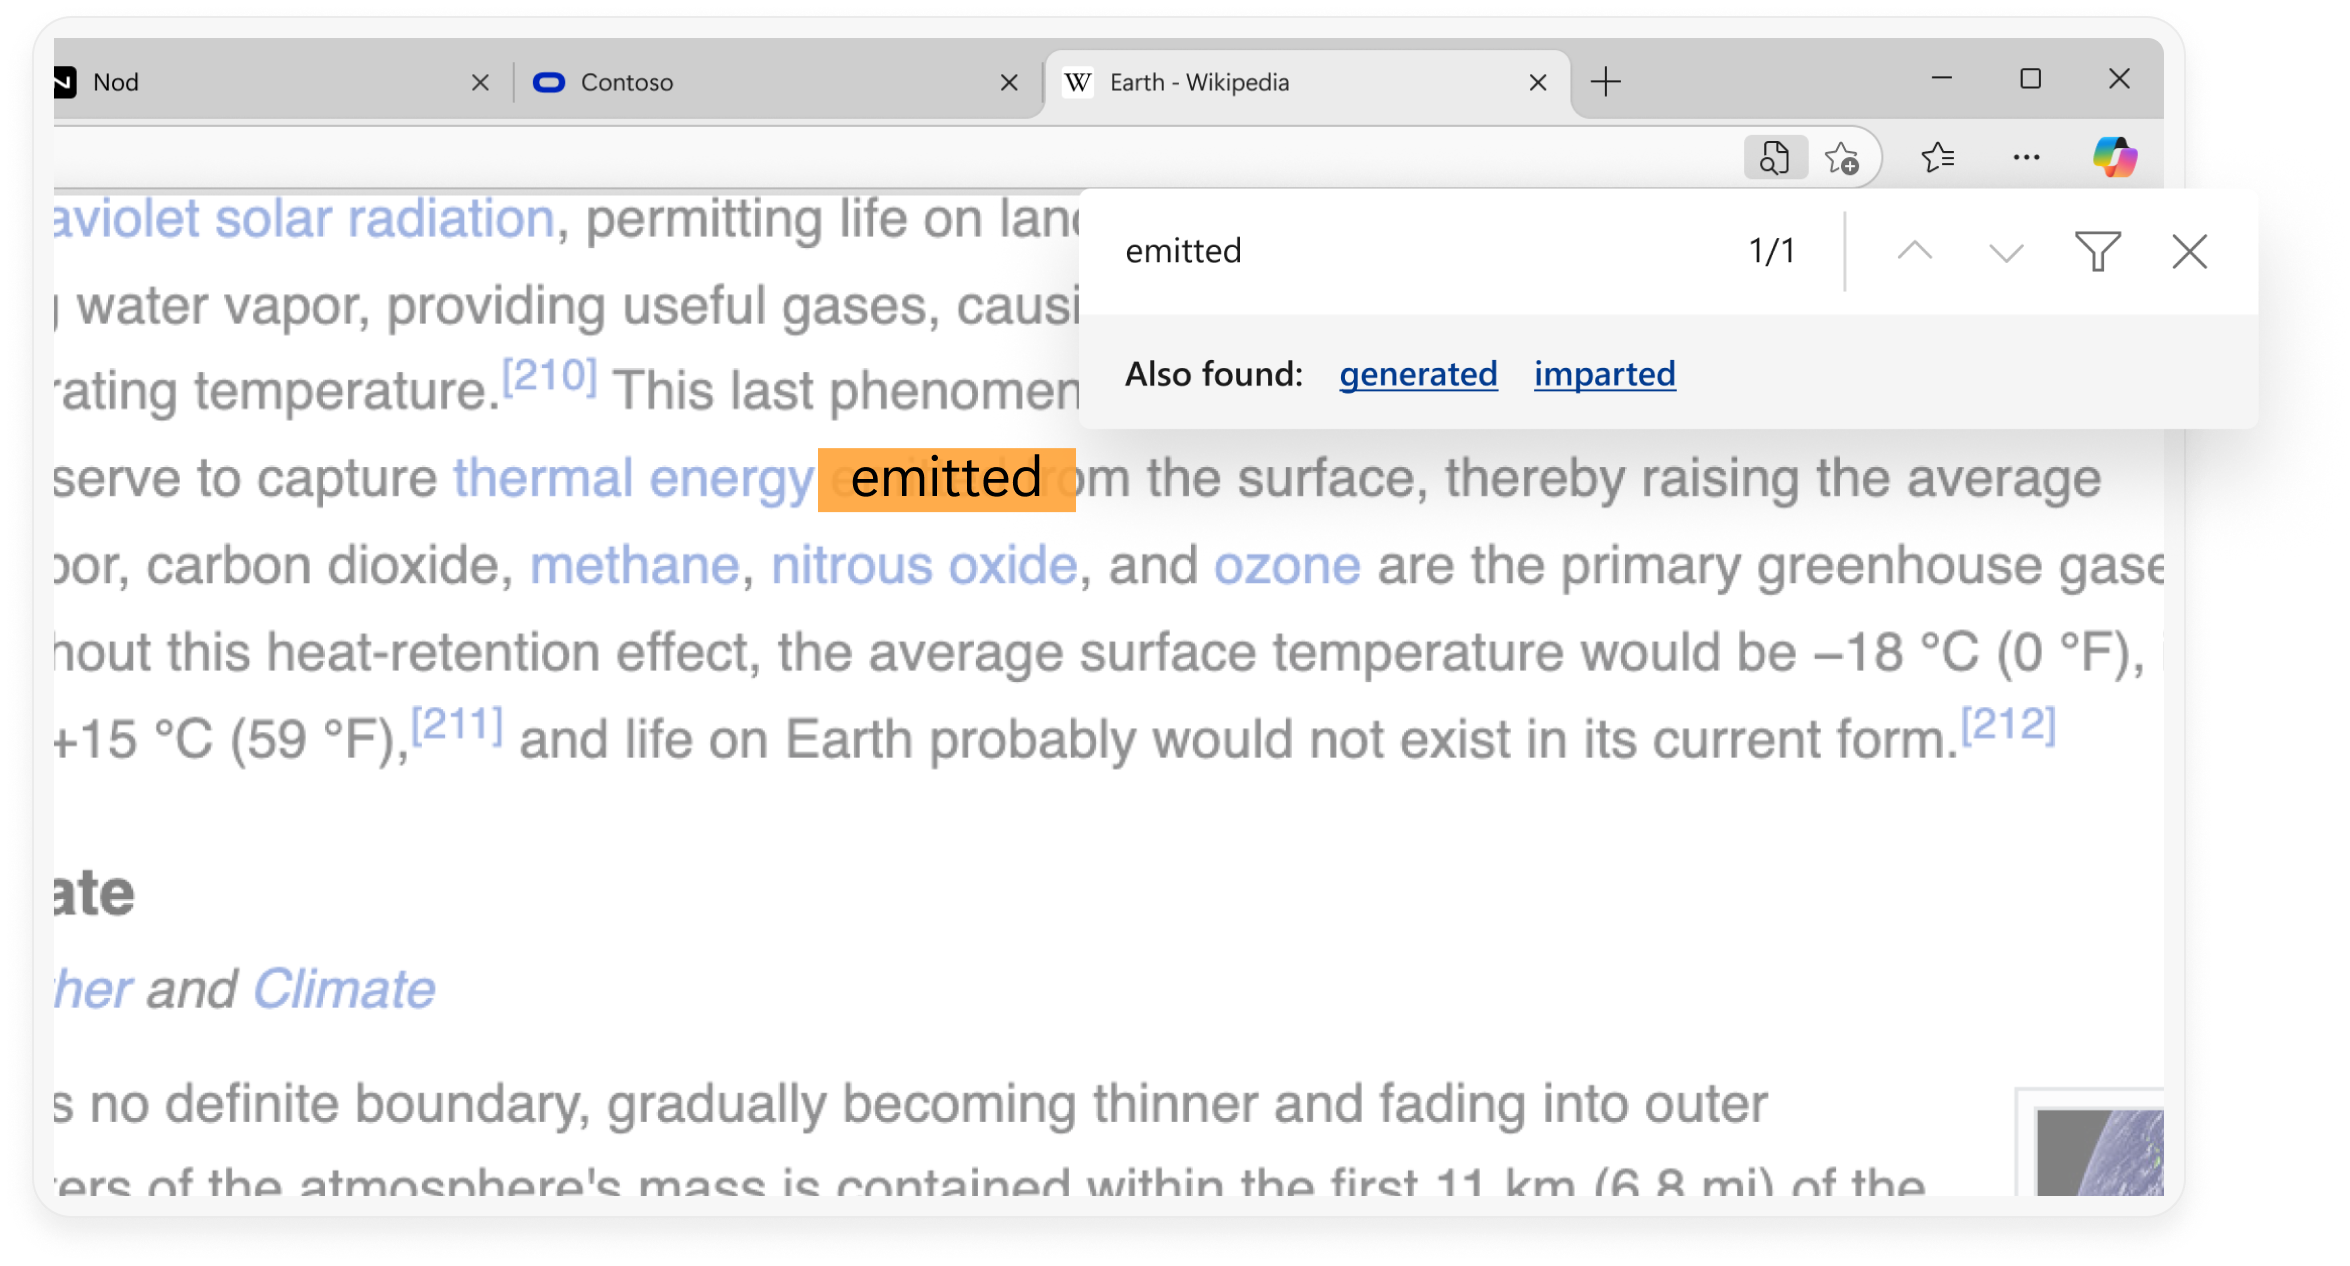Image resolution: width=2350 pixels, height=1266 pixels.
Task: Close the Earth - Wikipedia tab
Action: point(1538,82)
